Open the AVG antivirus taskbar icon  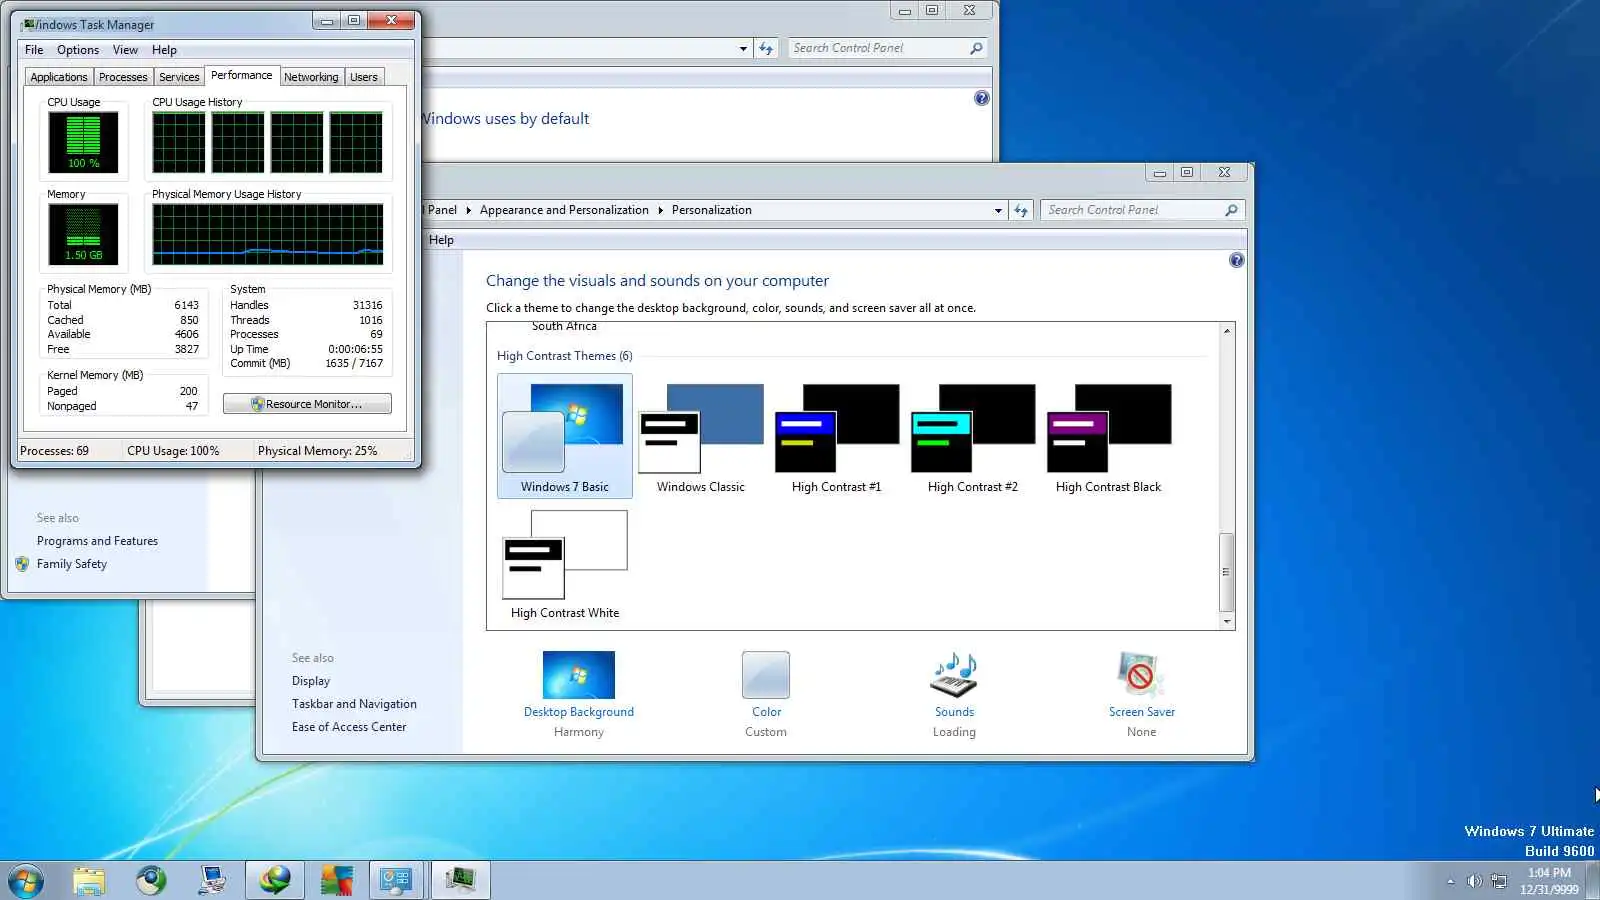(x=337, y=881)
